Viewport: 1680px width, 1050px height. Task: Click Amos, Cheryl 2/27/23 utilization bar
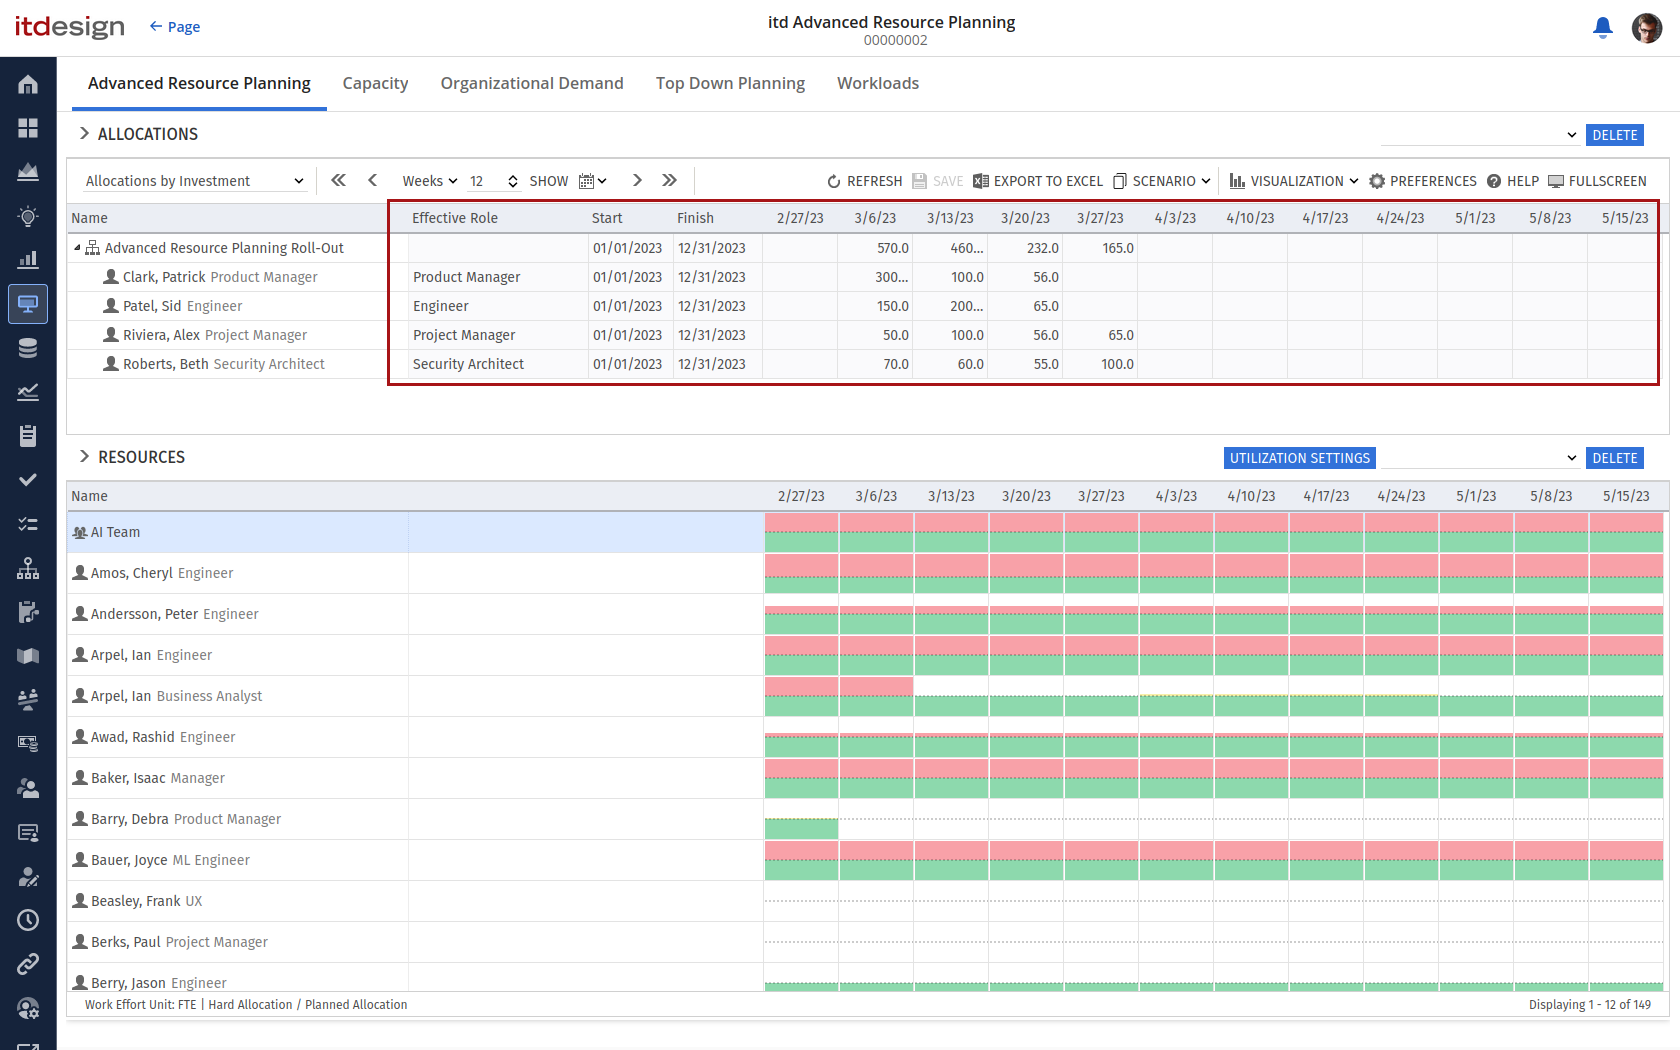801,573
